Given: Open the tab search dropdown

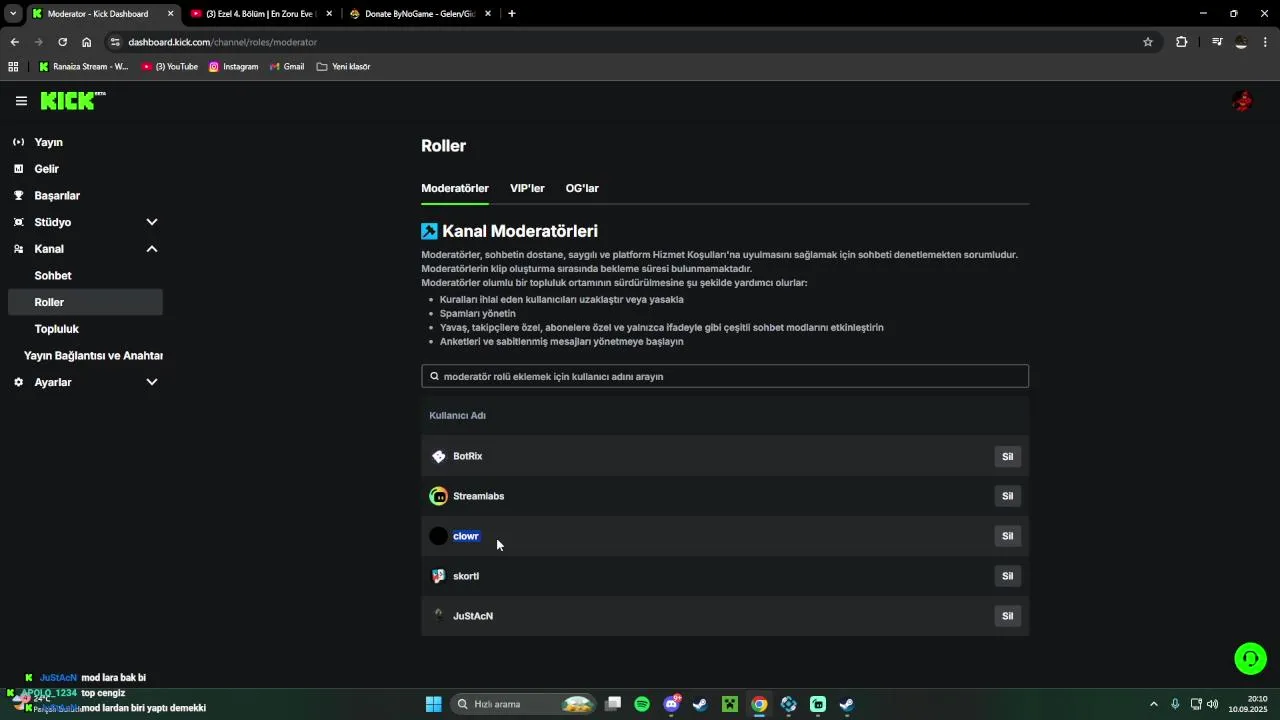Looking at the screenshot, I should [13, 14].
